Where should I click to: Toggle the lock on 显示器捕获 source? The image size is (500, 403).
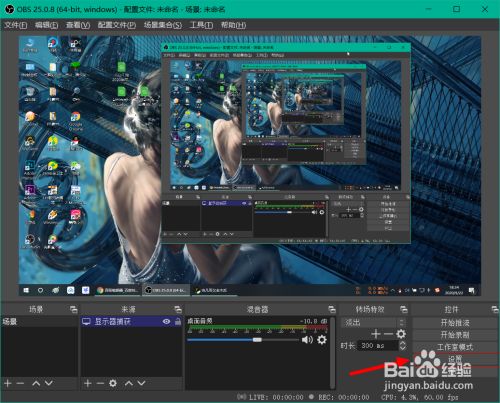[x=178, y=322]
